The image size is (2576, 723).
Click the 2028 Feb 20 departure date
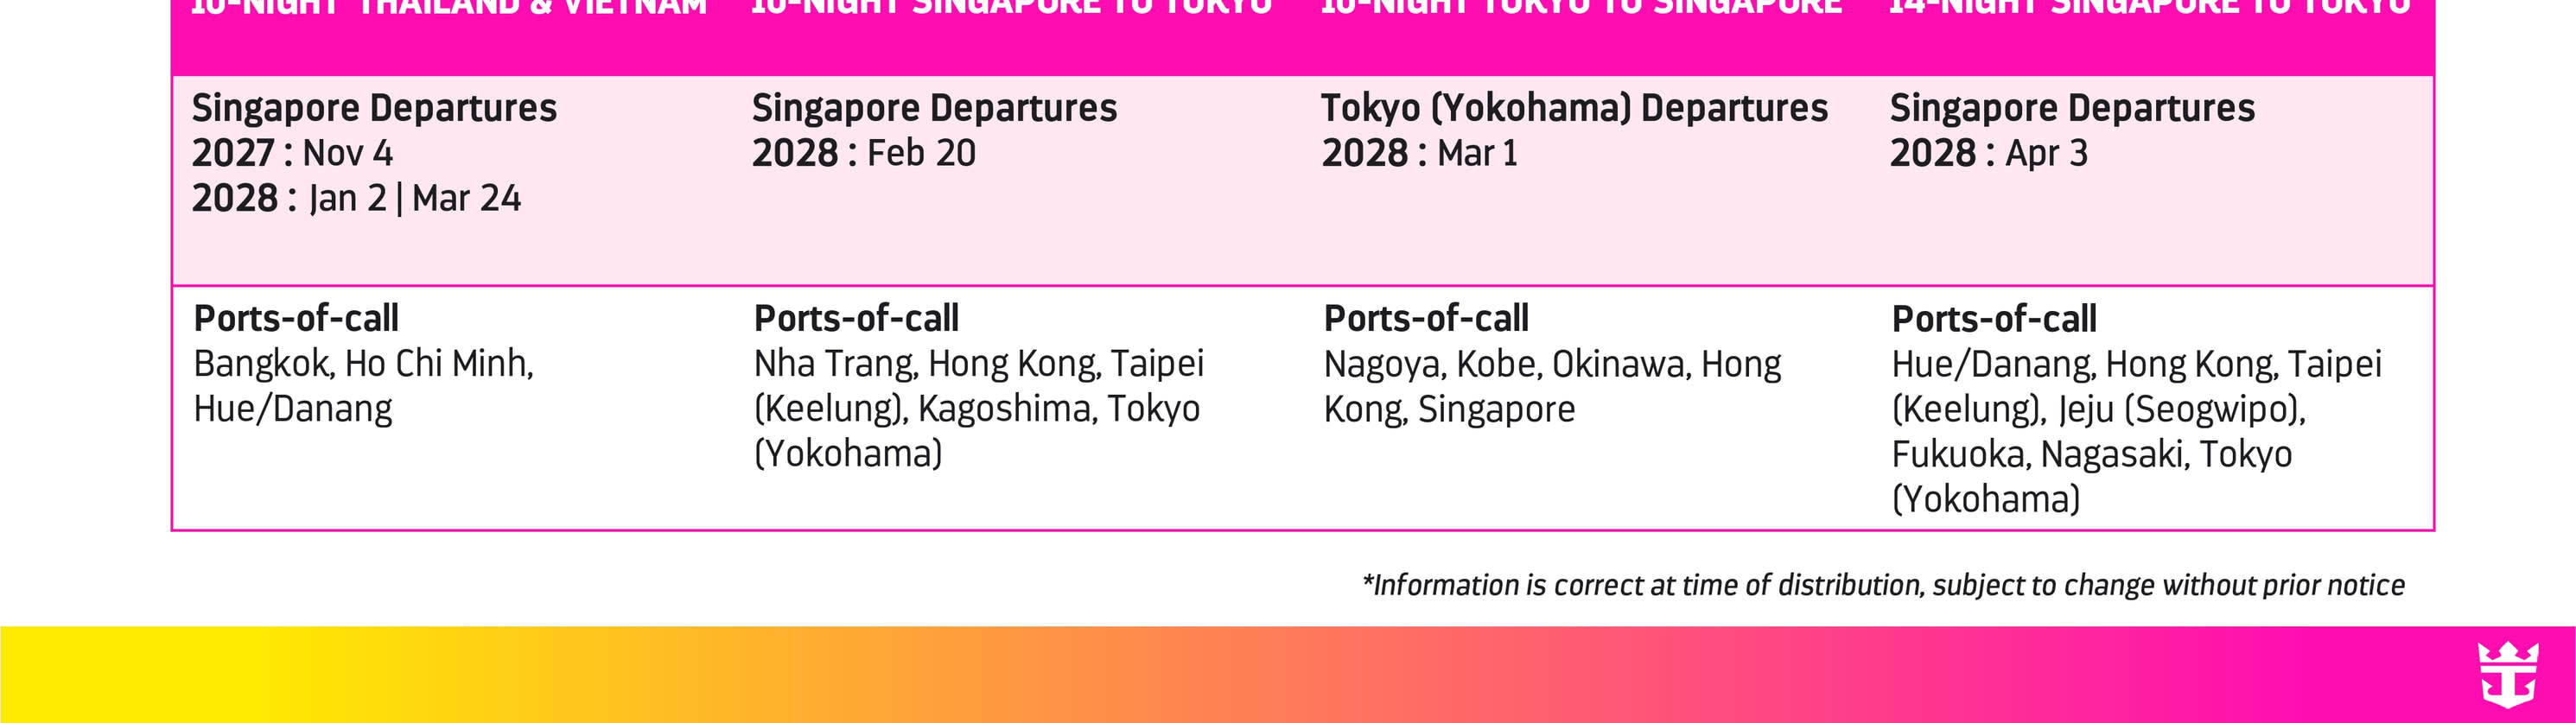863,153
